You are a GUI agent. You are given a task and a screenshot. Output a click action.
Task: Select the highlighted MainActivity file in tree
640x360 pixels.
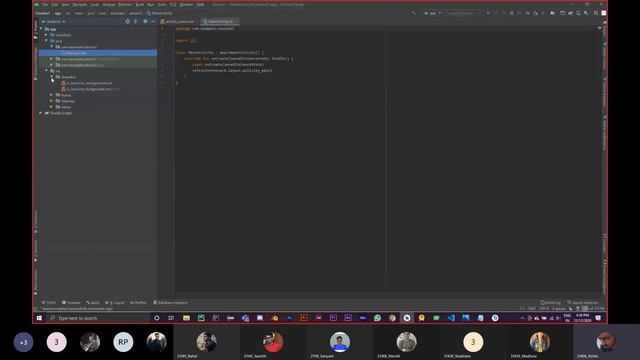[98, 53]
